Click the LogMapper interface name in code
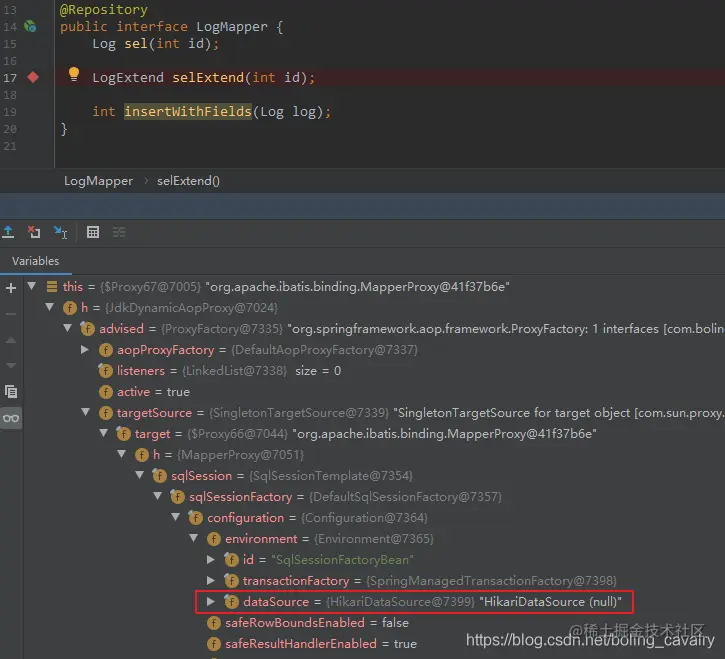Screen dimensions: 725x659 coord(232,26)
